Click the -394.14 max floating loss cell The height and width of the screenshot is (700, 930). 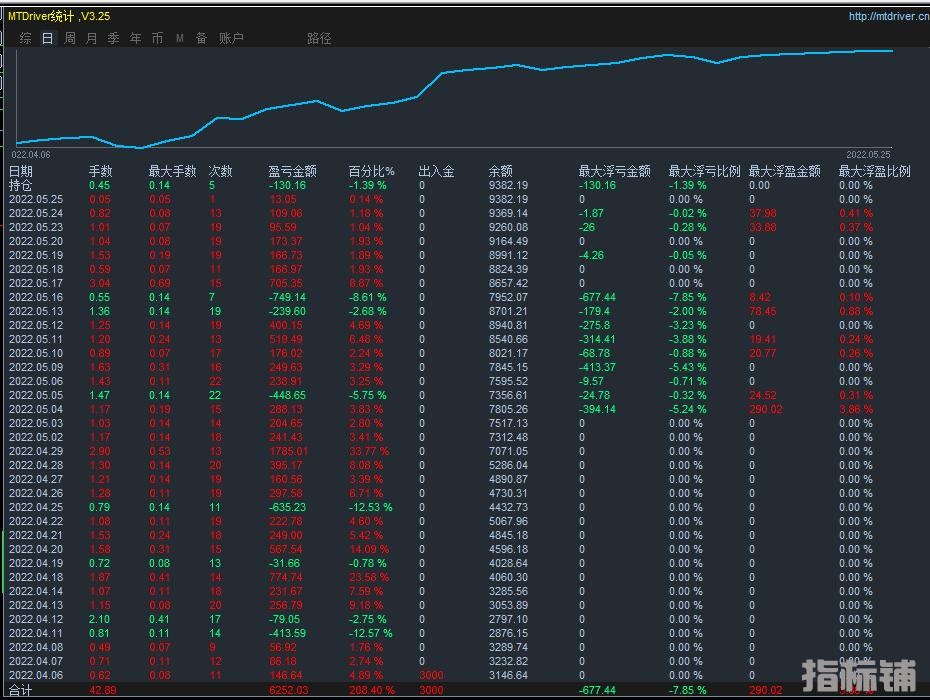pos(597,409)
